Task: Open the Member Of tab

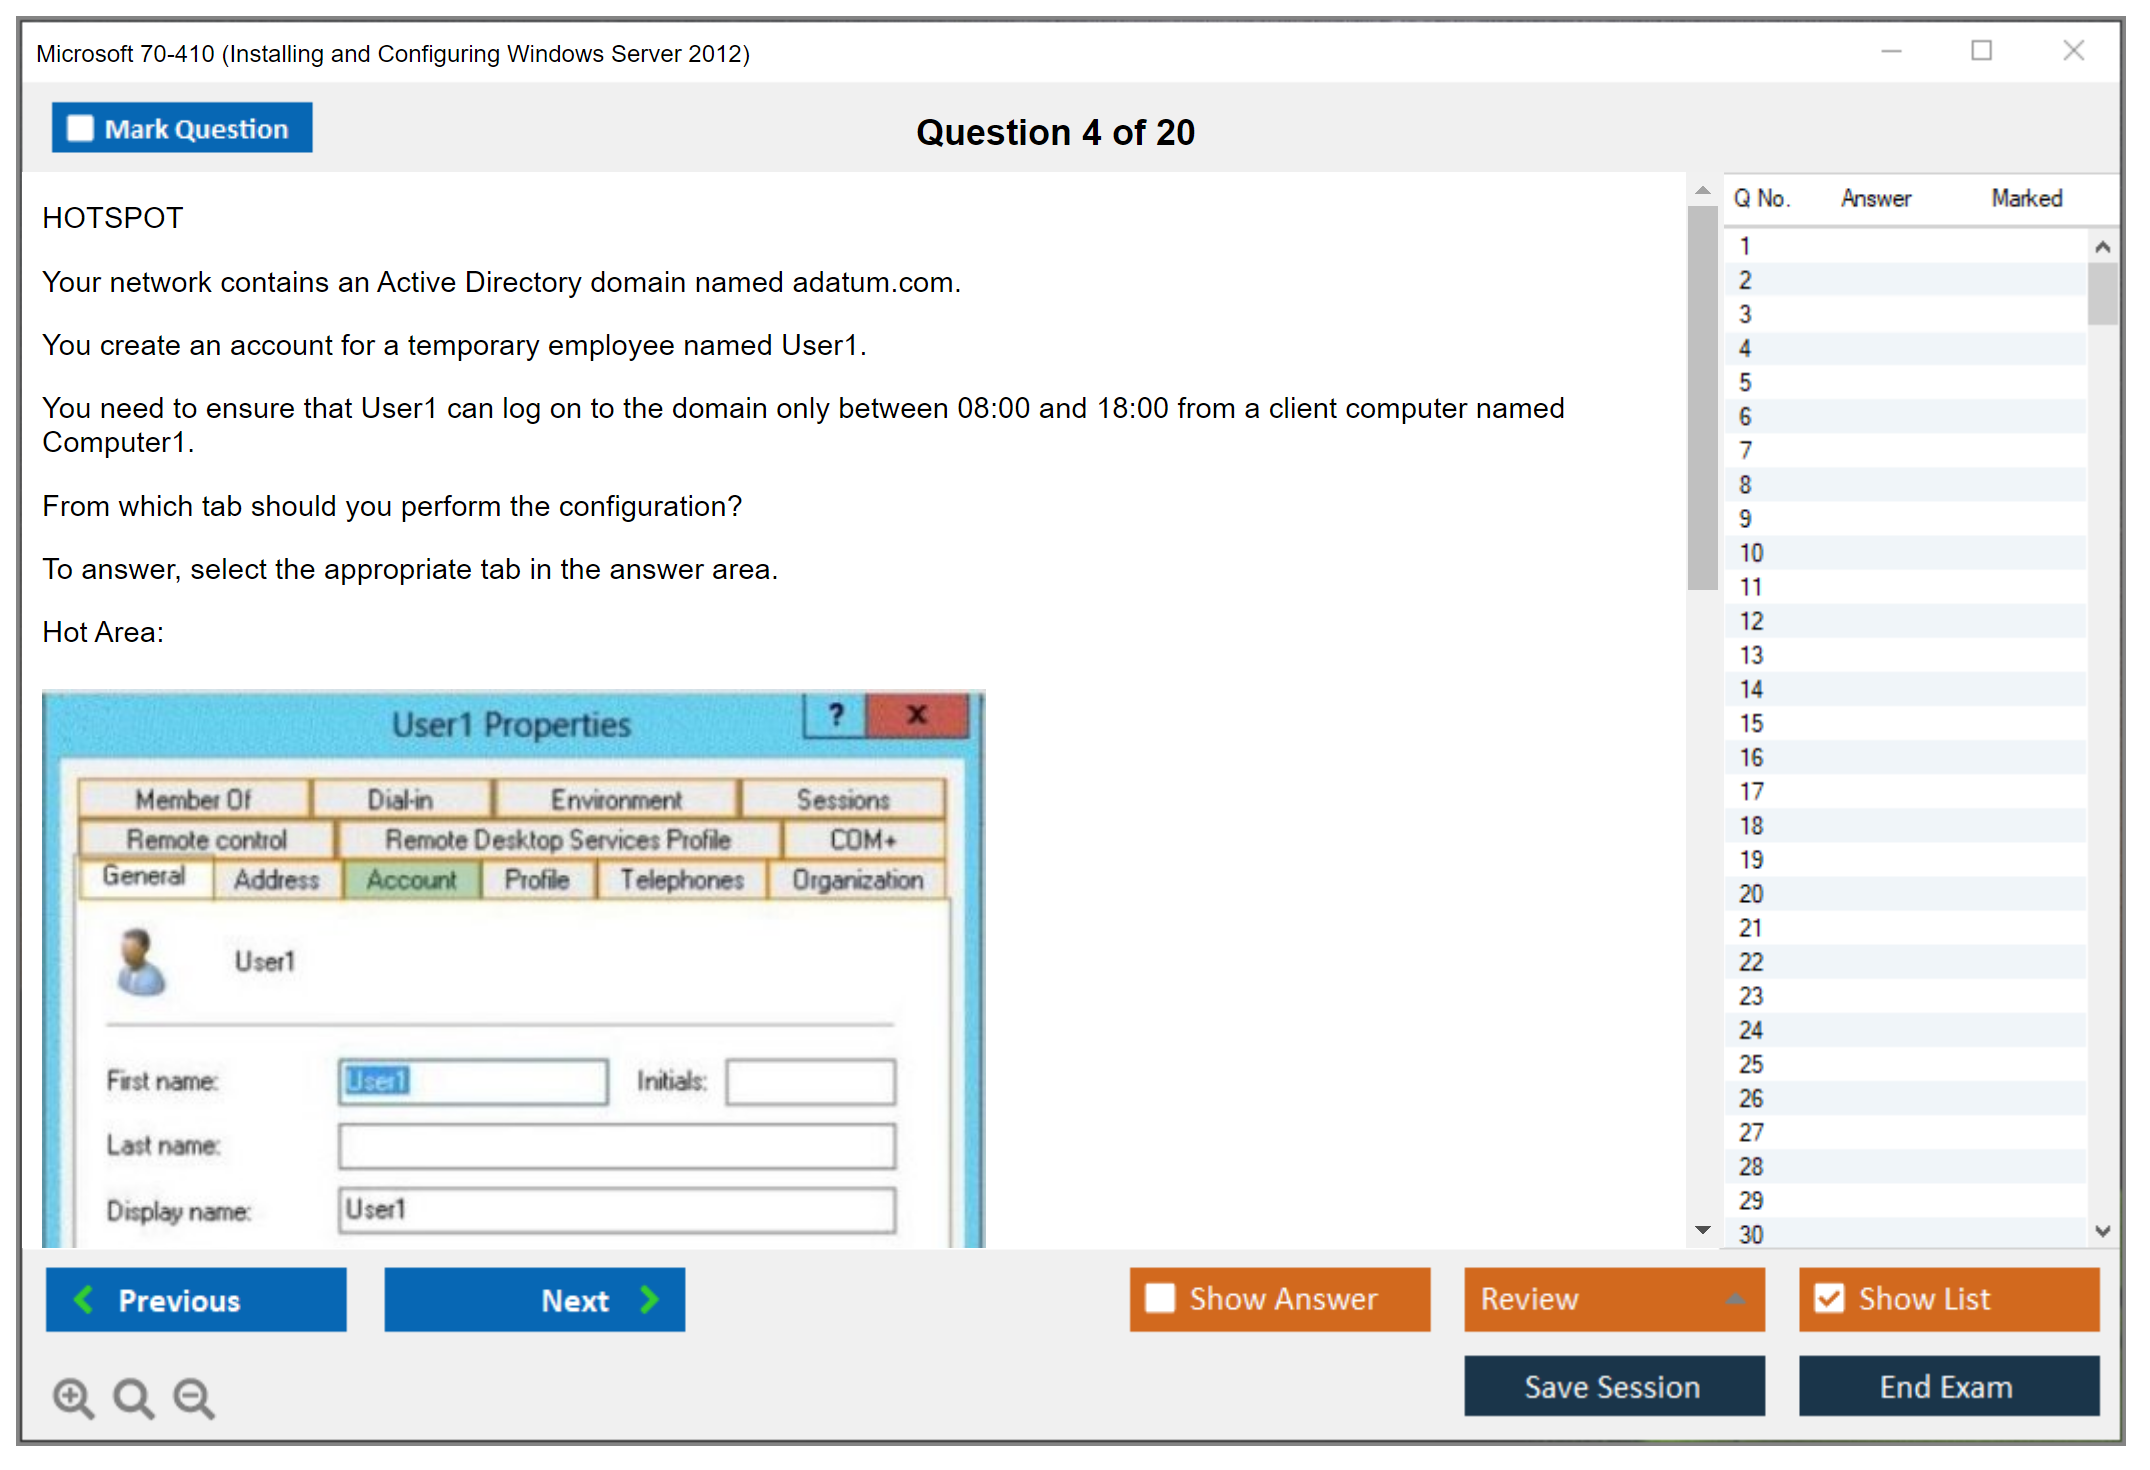Action: point(193,800)
